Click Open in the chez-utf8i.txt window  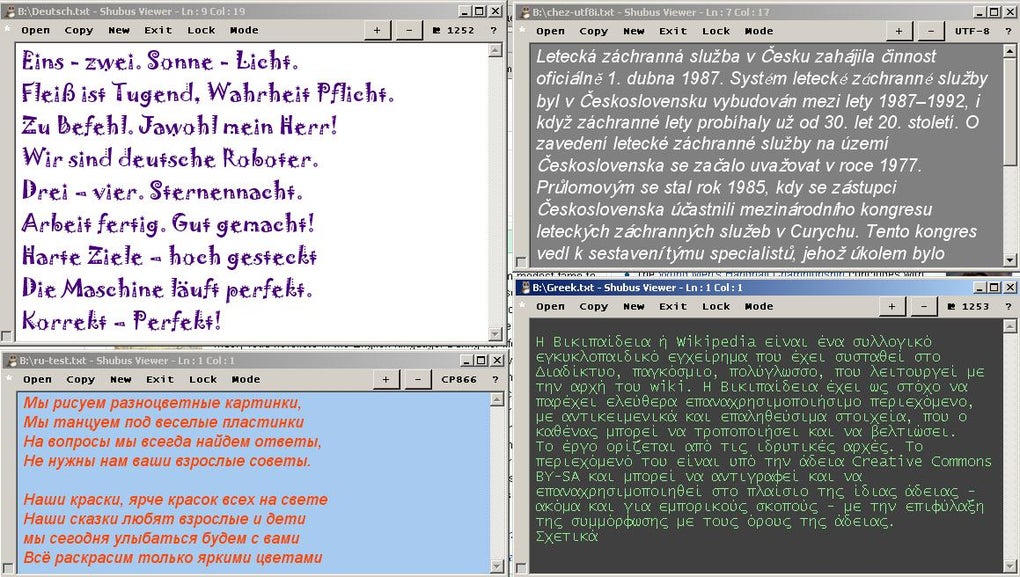click(550, 31)
